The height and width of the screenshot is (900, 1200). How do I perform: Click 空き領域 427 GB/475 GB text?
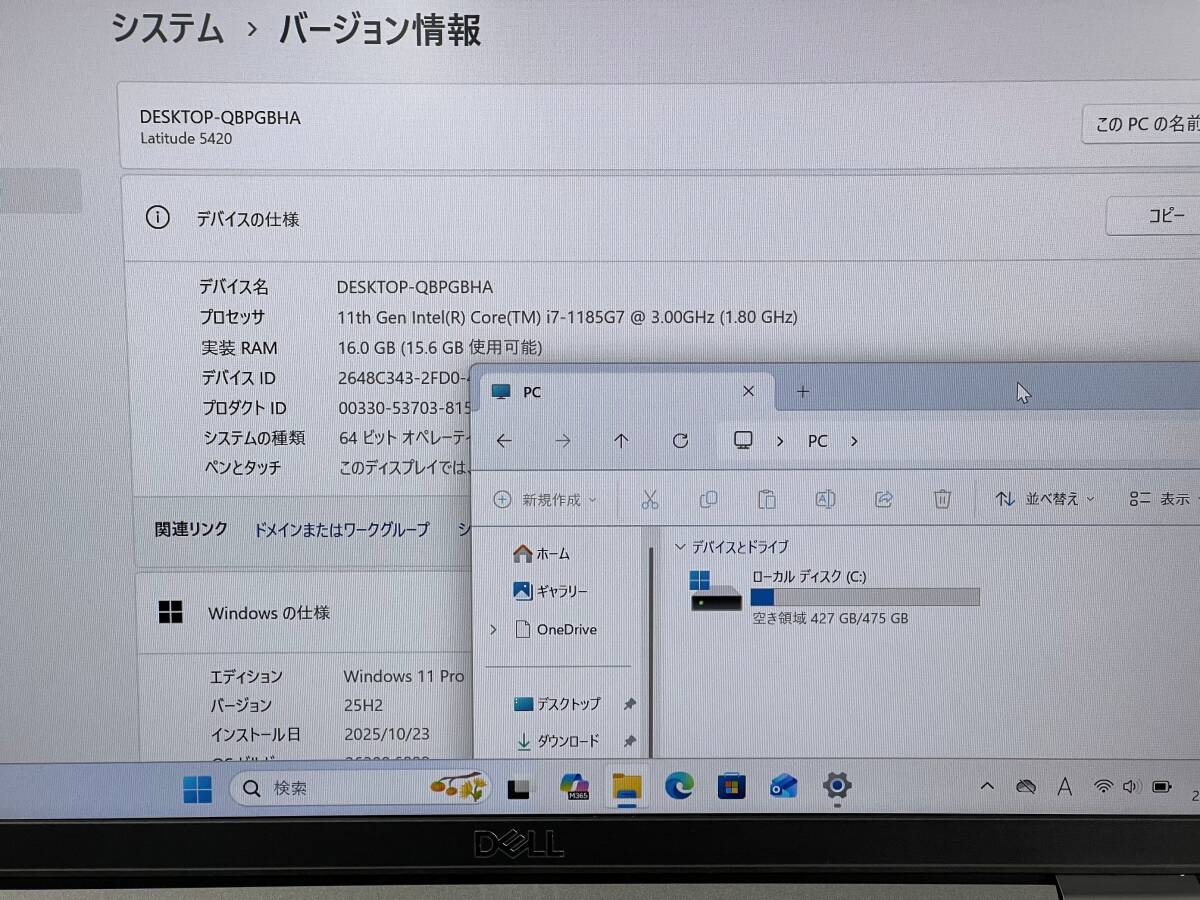(x=830, y=618)
